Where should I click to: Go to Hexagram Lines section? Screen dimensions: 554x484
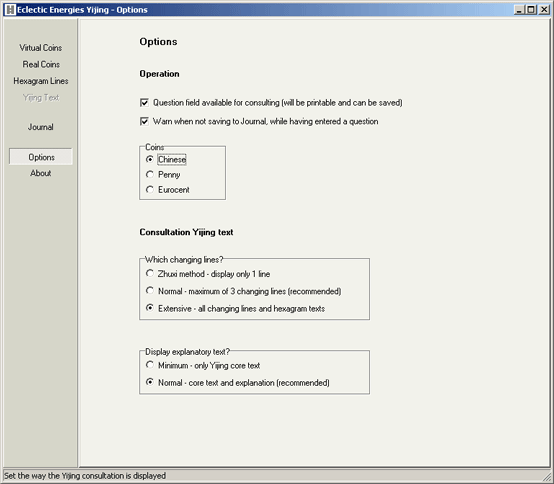(41, 81)
